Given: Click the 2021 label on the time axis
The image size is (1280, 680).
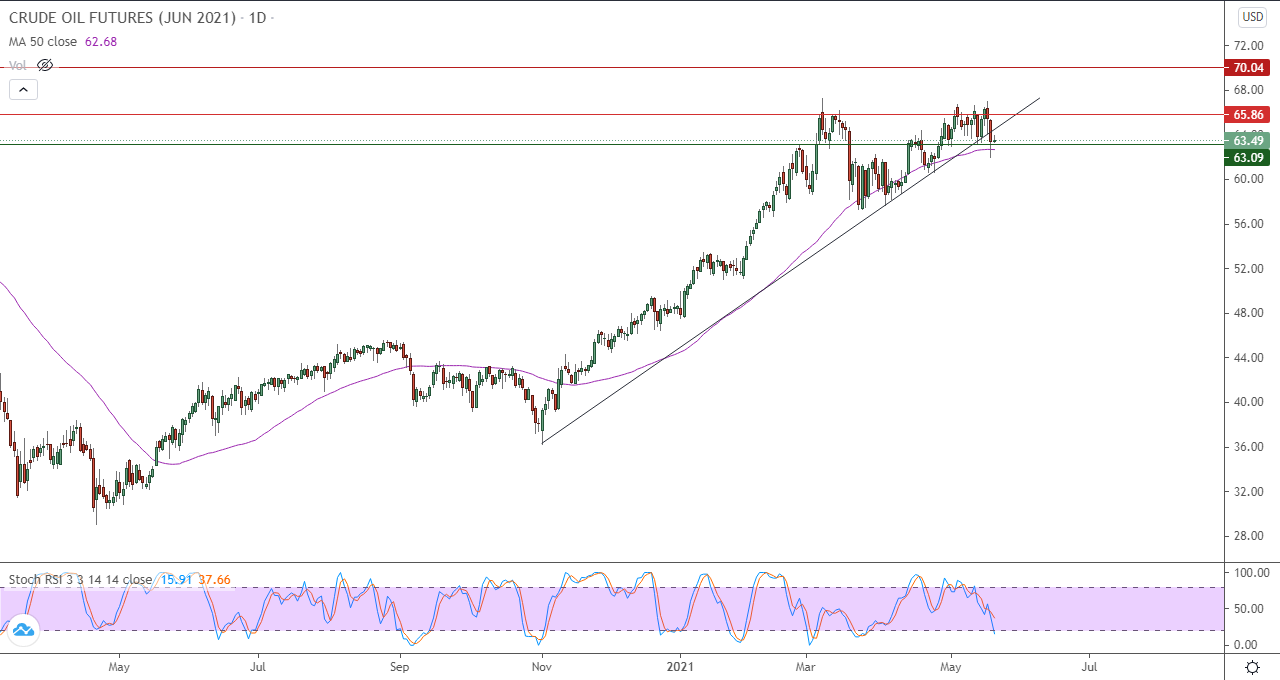Looking at the screenshot, I should (681, 665).
